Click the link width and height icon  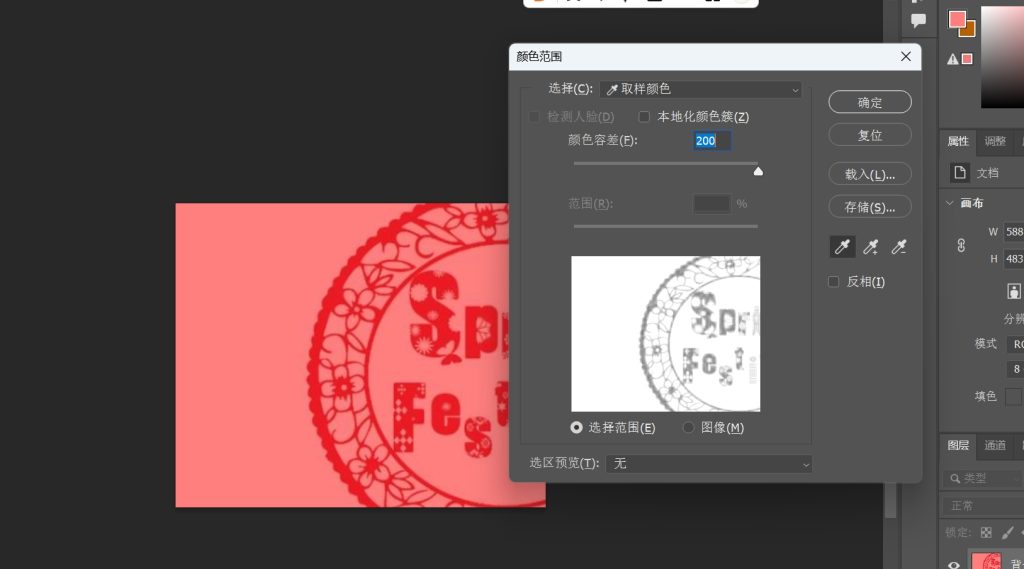tap(962, 245)
